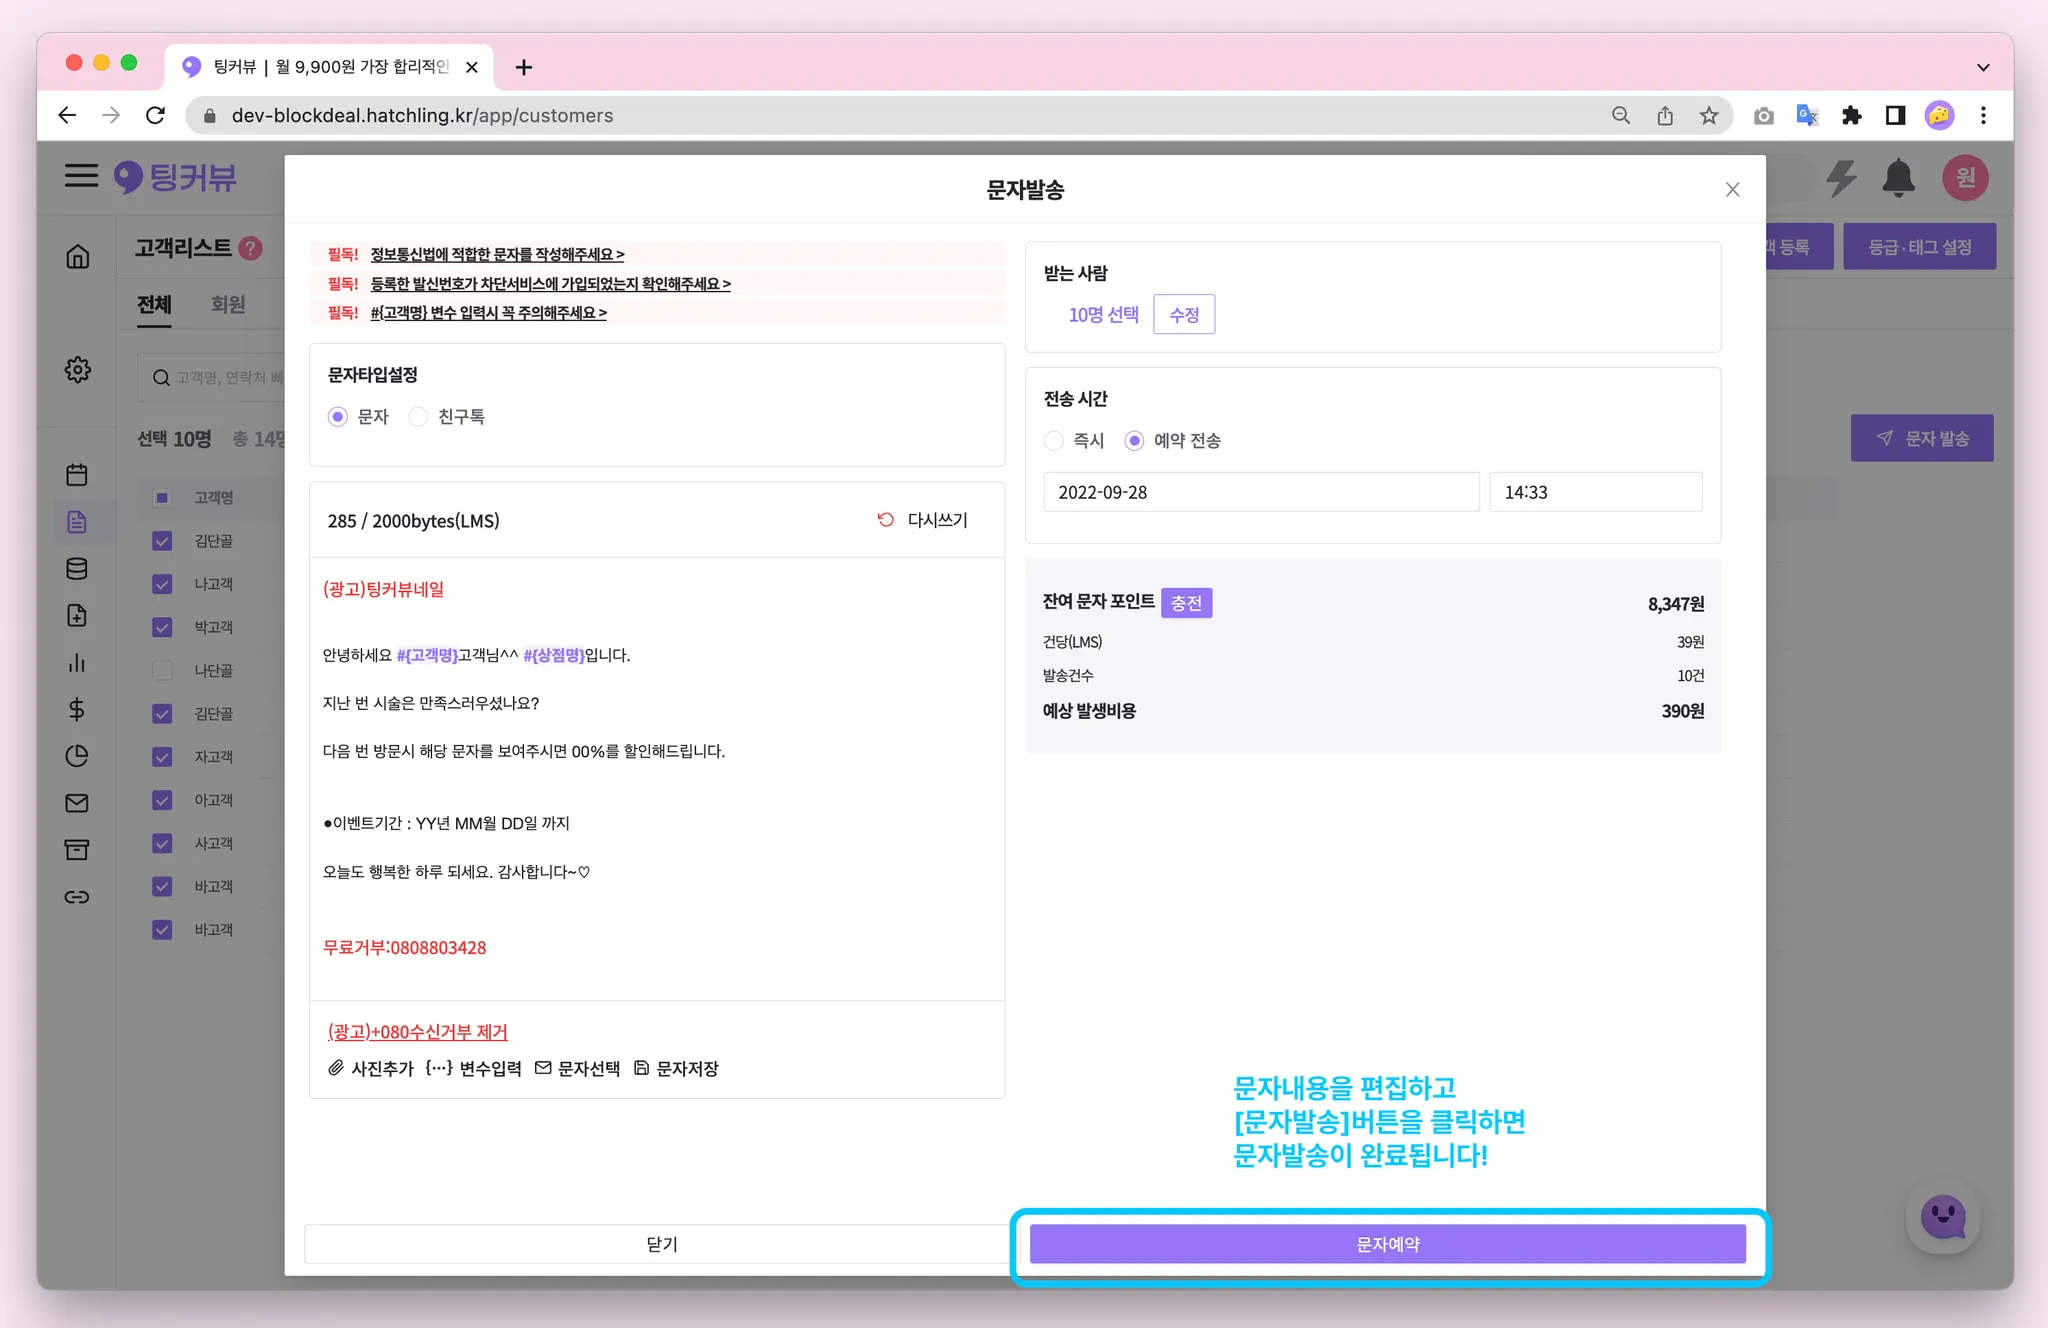Open the 14:33 time selector
The height and width of the screenshot is (1328, 2048).
click(1595, 492)
